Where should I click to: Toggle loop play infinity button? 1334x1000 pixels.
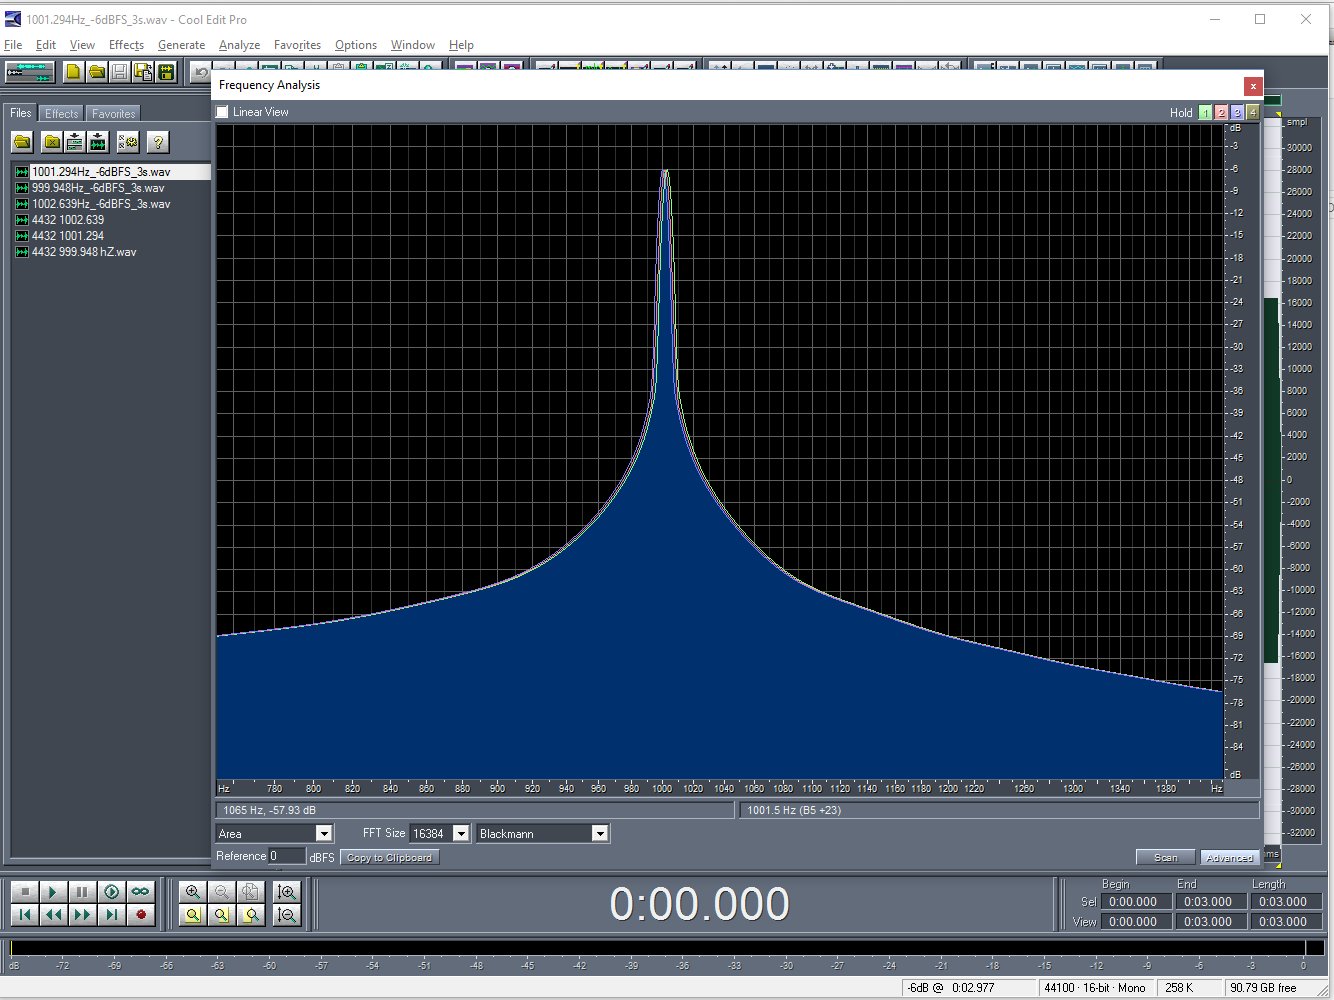141,891
